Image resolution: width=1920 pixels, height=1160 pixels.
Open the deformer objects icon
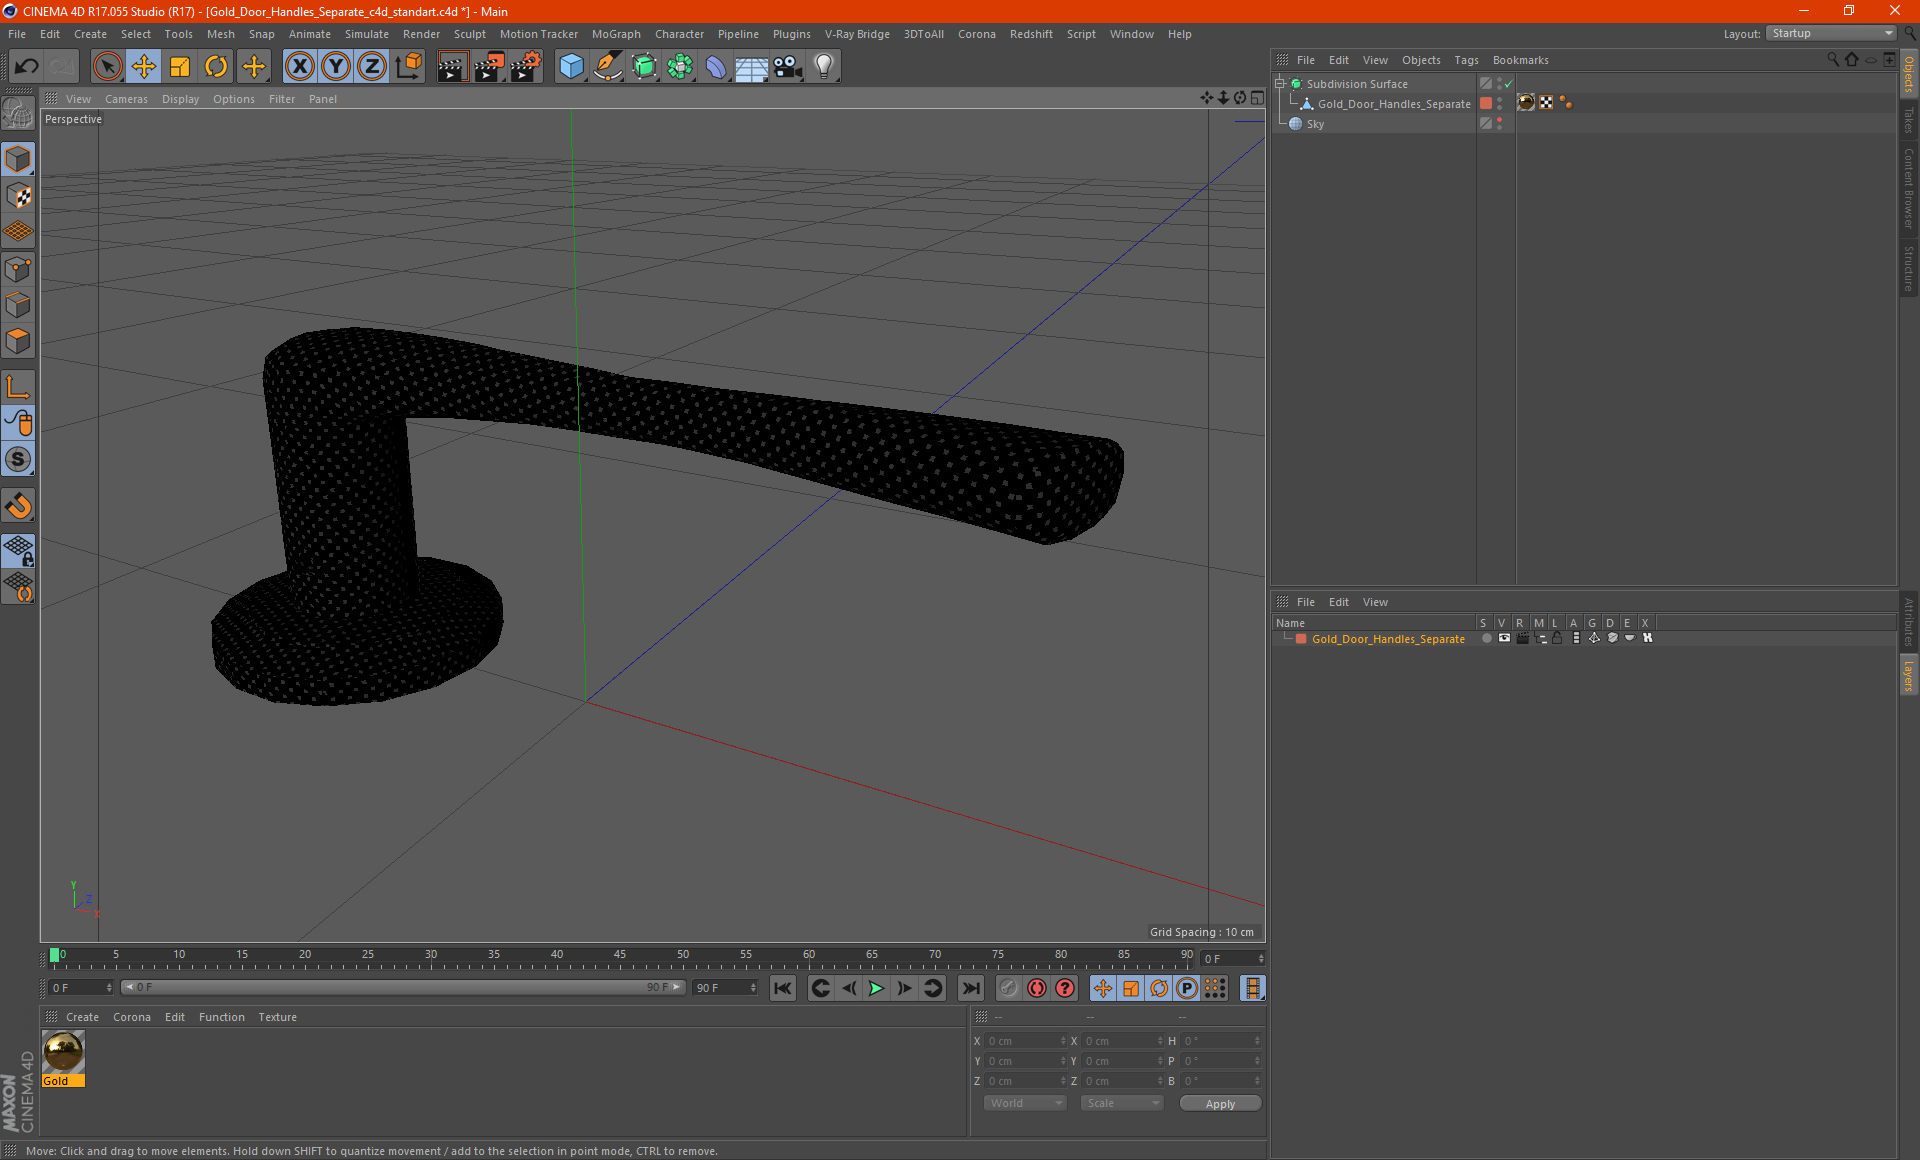716,66
